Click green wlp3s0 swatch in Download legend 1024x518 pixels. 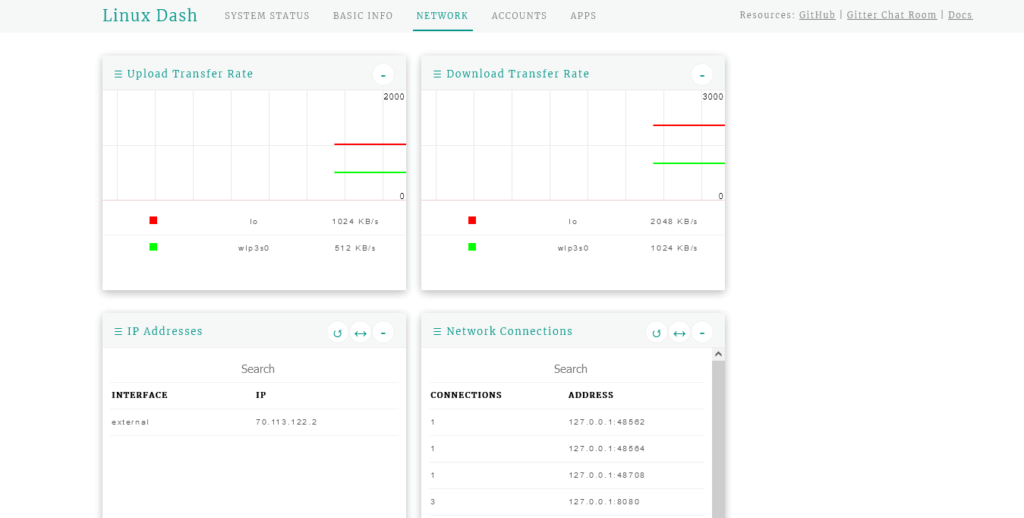pos(472,247)
